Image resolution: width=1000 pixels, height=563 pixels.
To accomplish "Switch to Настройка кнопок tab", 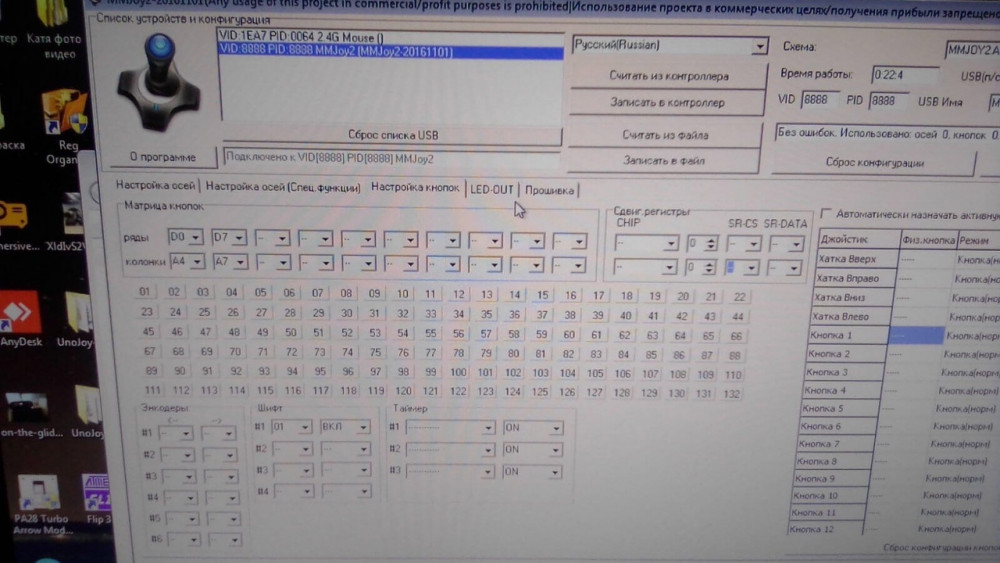I will point(415,187).
